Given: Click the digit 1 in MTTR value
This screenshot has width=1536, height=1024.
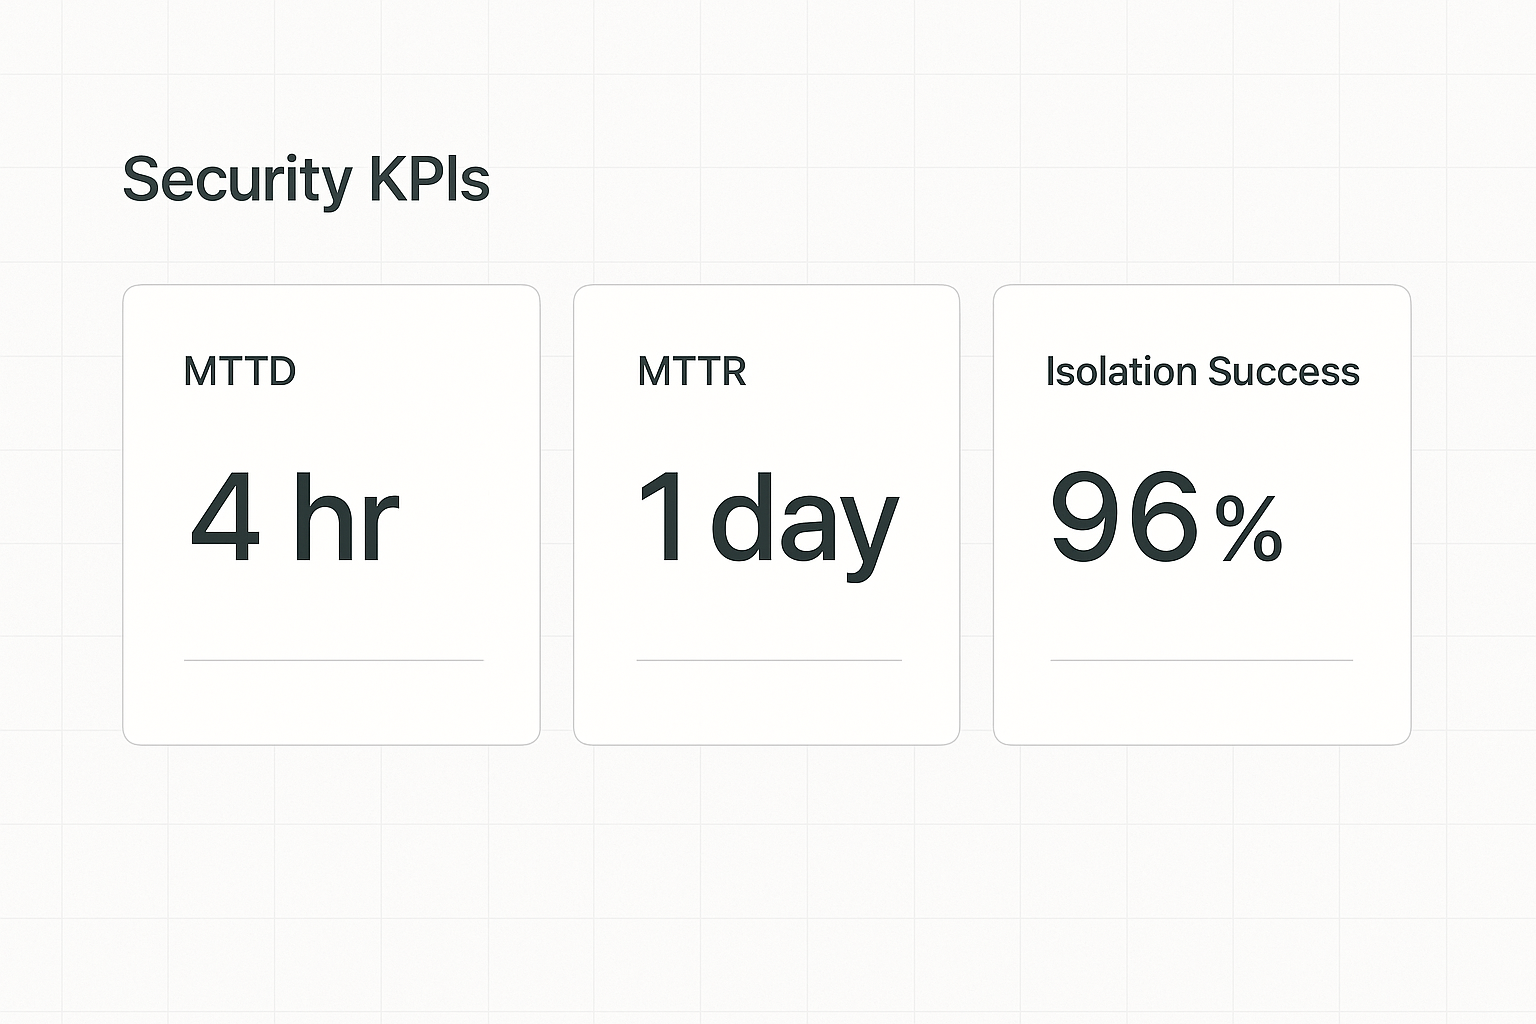Looking at the screenshot, I should [x=662, y=517].
